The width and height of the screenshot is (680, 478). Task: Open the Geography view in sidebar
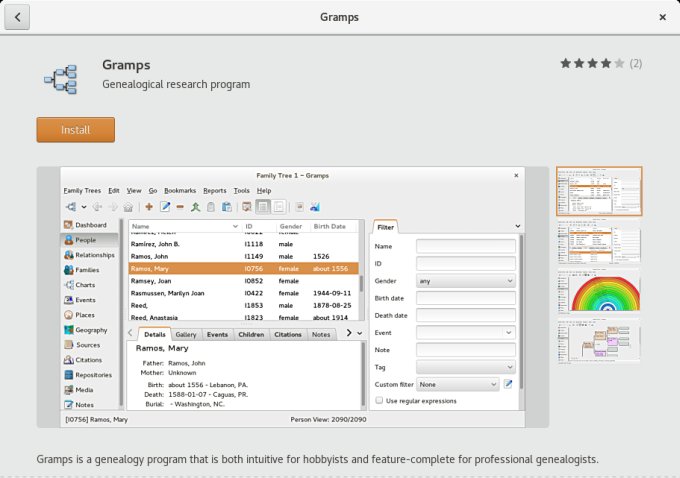90,329
